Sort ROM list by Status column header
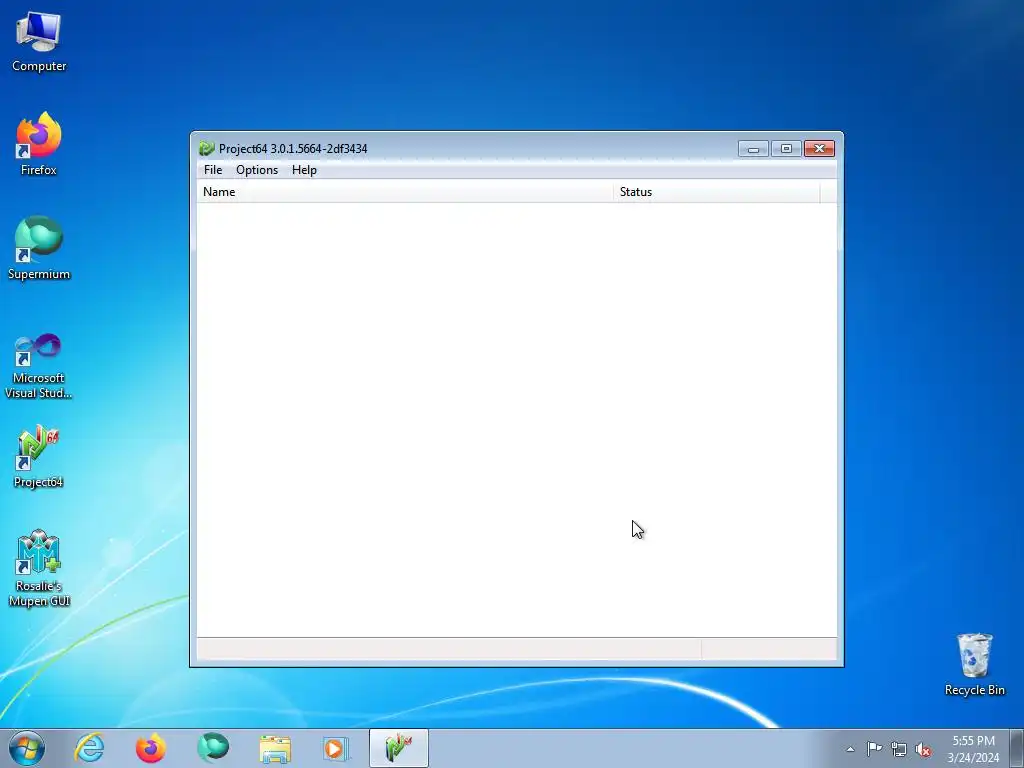Image resolution: width=1024 pixels, height=768 pixels. (x=716, y=192)
